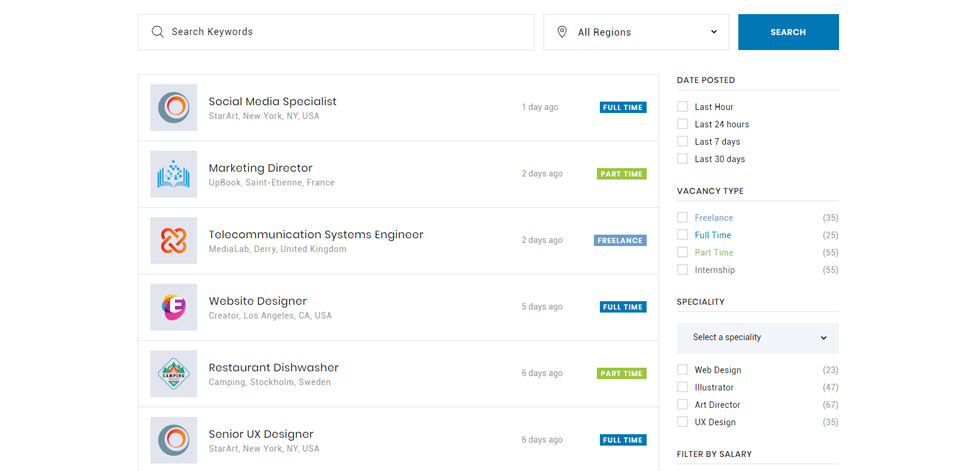980x471 pixels.
Task: Enable the Part Time vacancy filter
Action: [682, 252]
